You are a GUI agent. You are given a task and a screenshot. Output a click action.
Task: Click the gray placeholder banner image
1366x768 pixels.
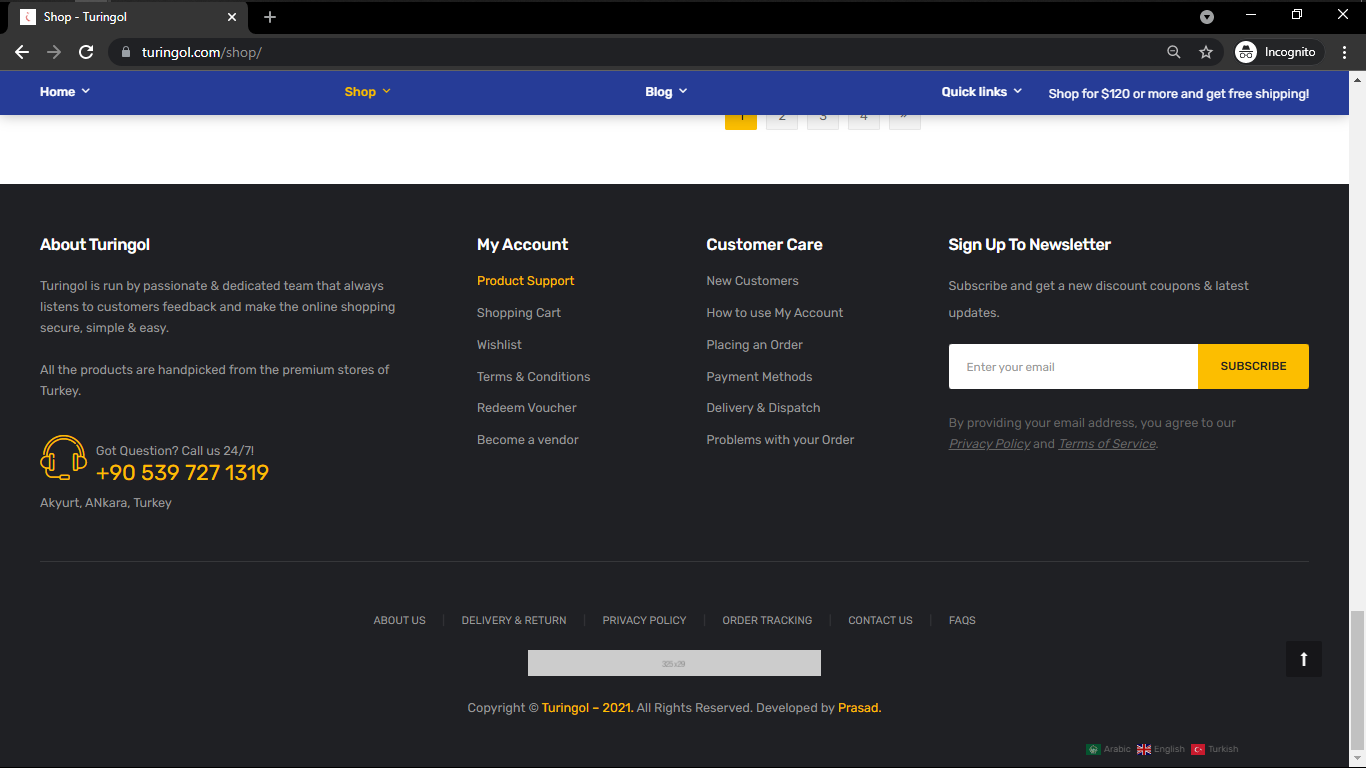674,663
